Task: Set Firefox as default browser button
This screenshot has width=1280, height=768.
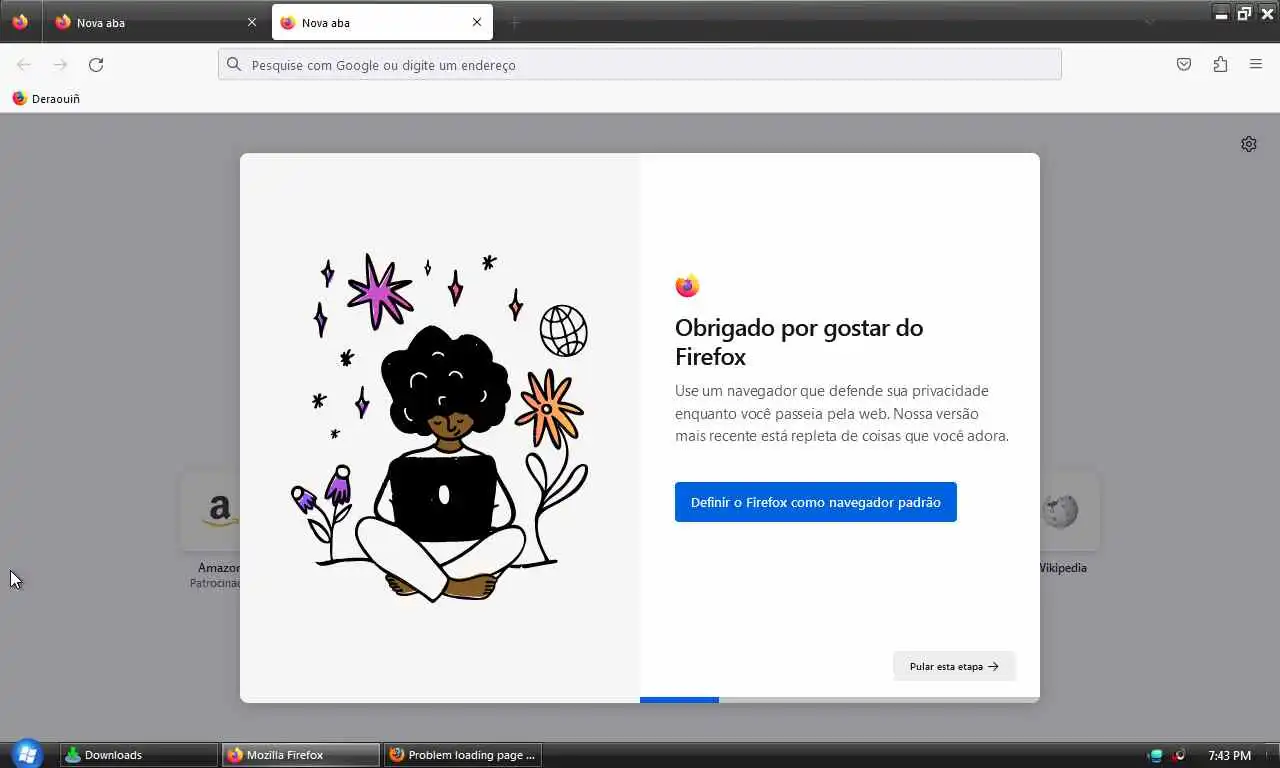Action: click(x=816, y=502)
